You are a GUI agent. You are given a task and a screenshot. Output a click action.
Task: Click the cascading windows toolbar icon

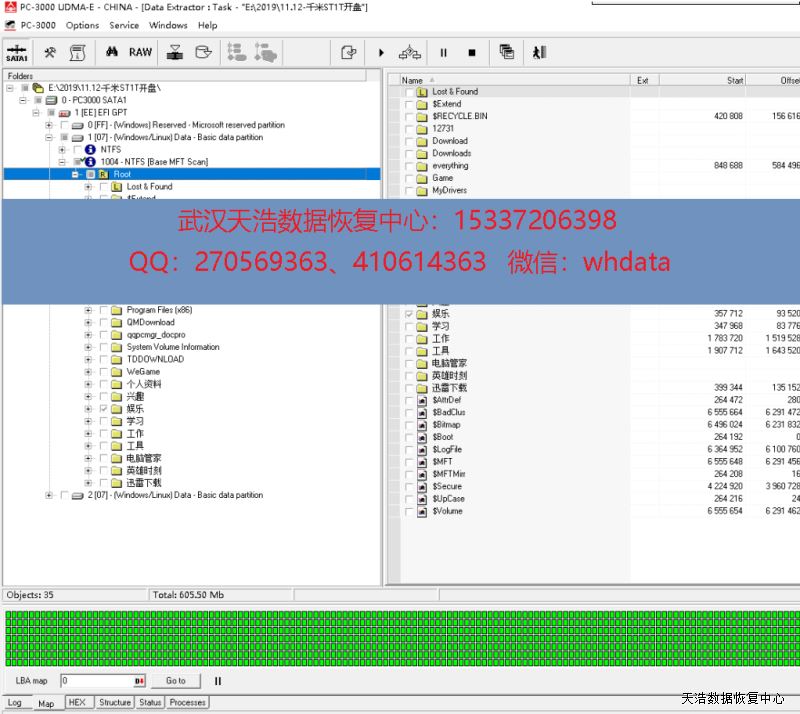pos(507,53)
